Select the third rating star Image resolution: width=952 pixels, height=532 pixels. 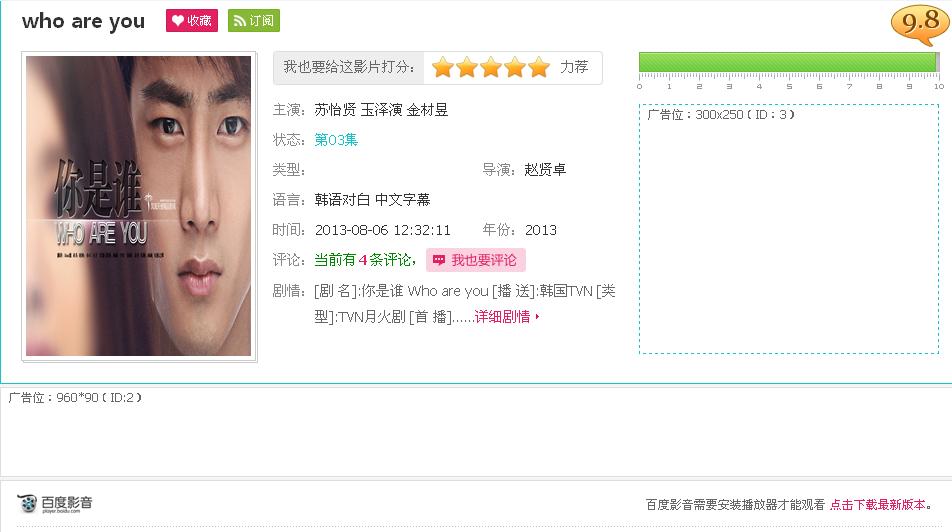491,67
